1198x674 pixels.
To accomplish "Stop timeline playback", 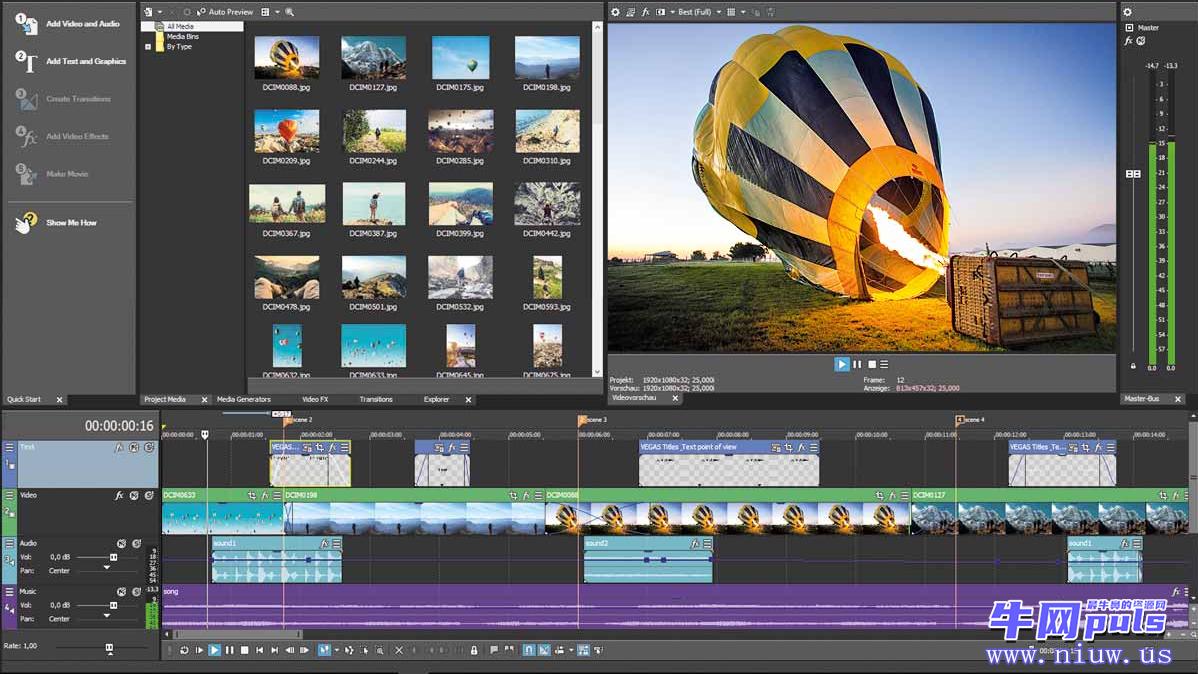I will [244, 650].
